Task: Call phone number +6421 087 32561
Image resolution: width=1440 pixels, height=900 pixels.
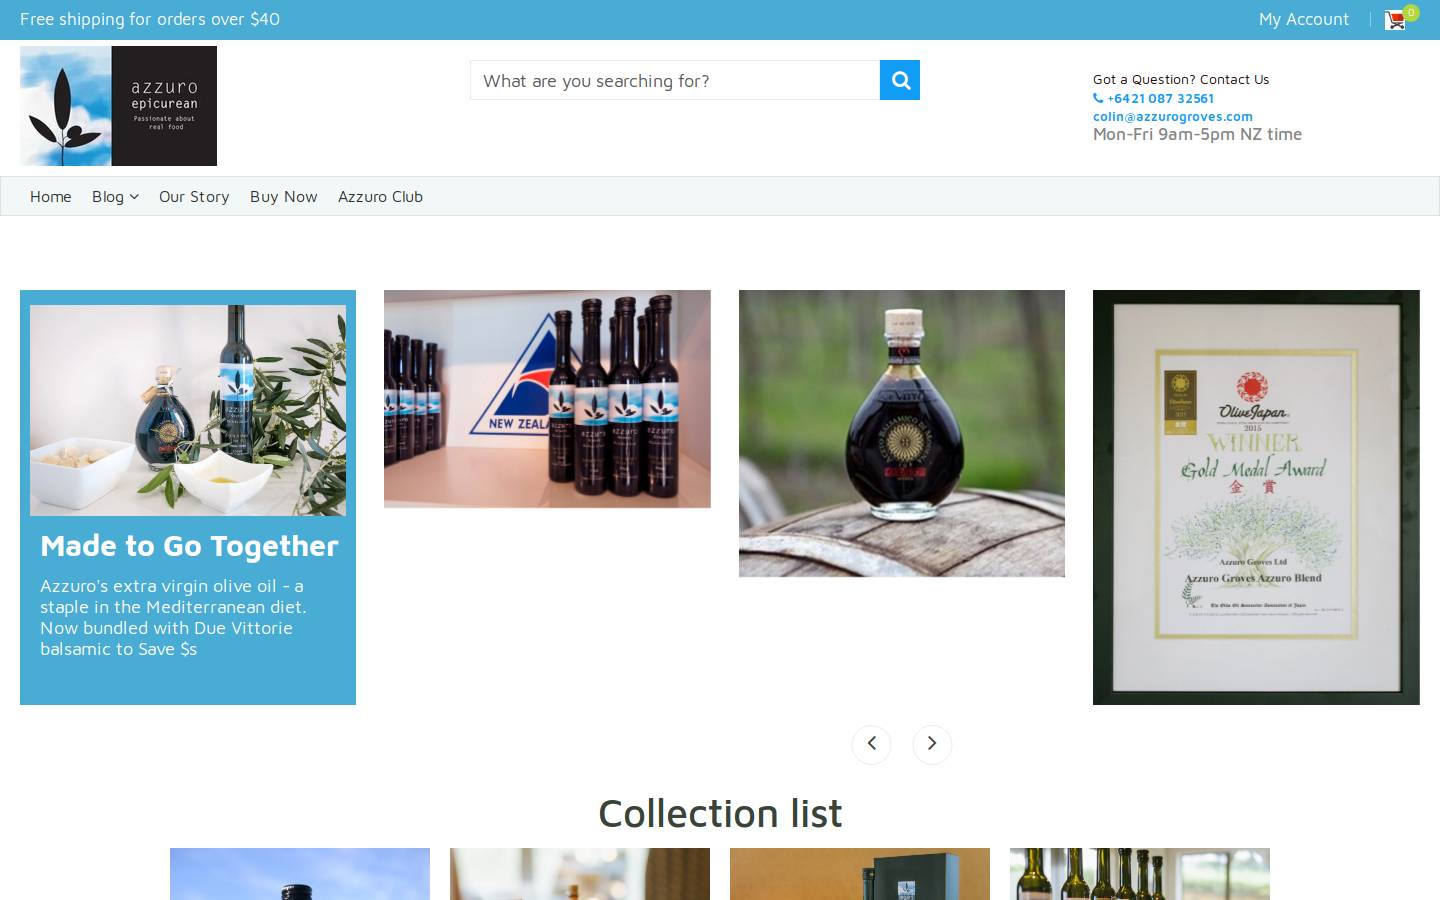Action: click(1154, 98)
